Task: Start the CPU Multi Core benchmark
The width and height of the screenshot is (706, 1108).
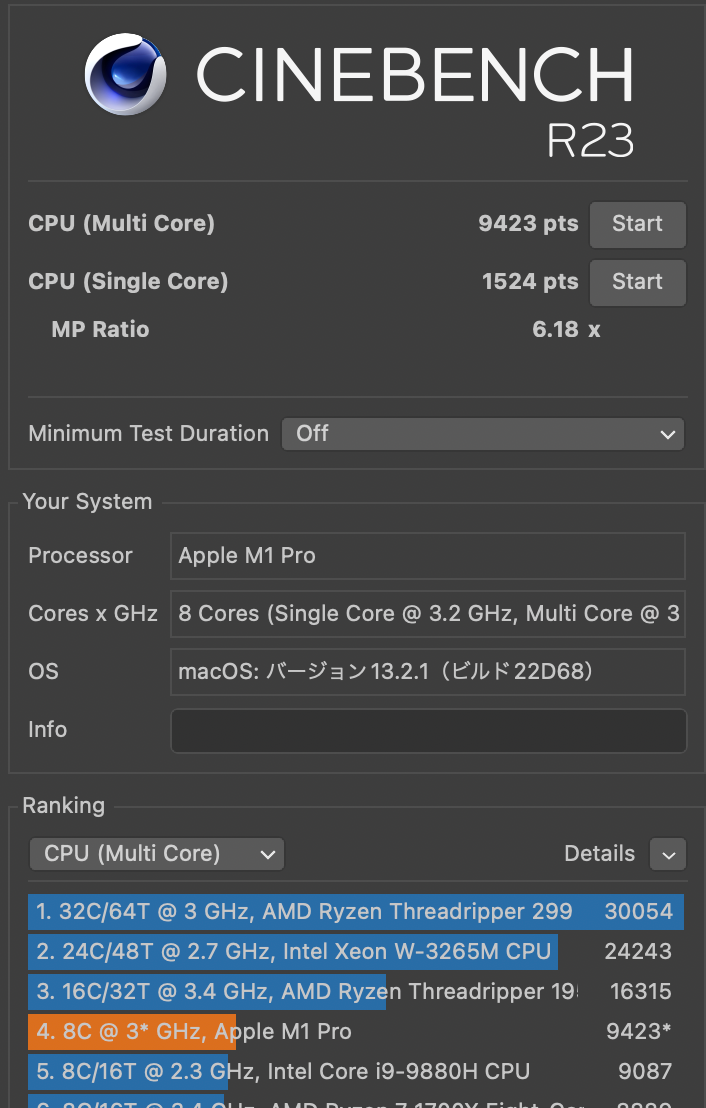Action: [x=637, y=224]
